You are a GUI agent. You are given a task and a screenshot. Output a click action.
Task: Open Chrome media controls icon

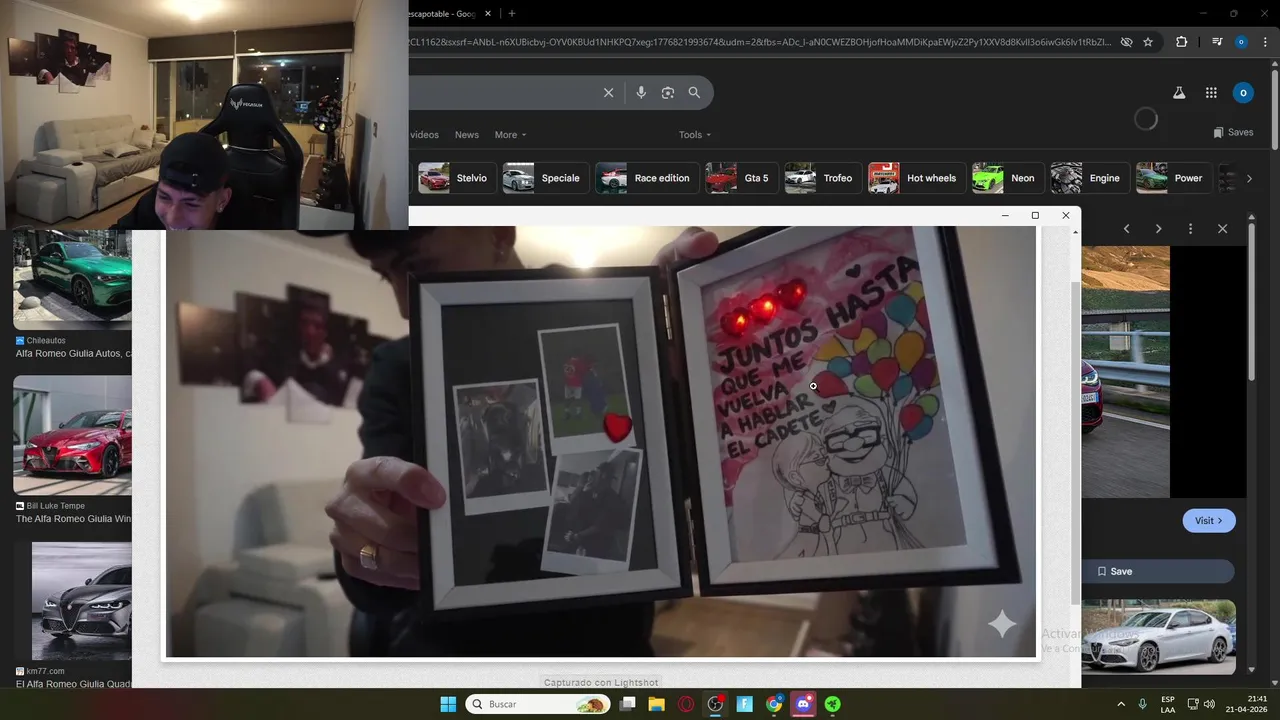pos(1217,42)
